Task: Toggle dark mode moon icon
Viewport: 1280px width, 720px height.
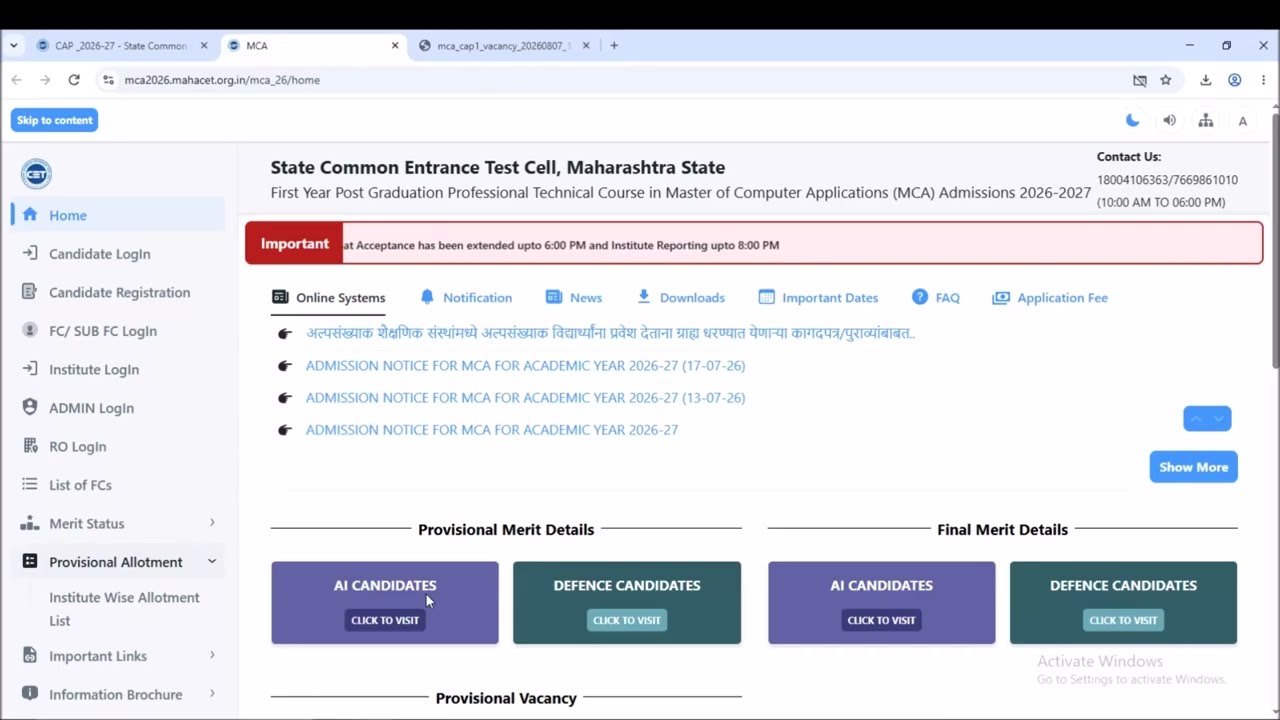Action: [1132, 120]
